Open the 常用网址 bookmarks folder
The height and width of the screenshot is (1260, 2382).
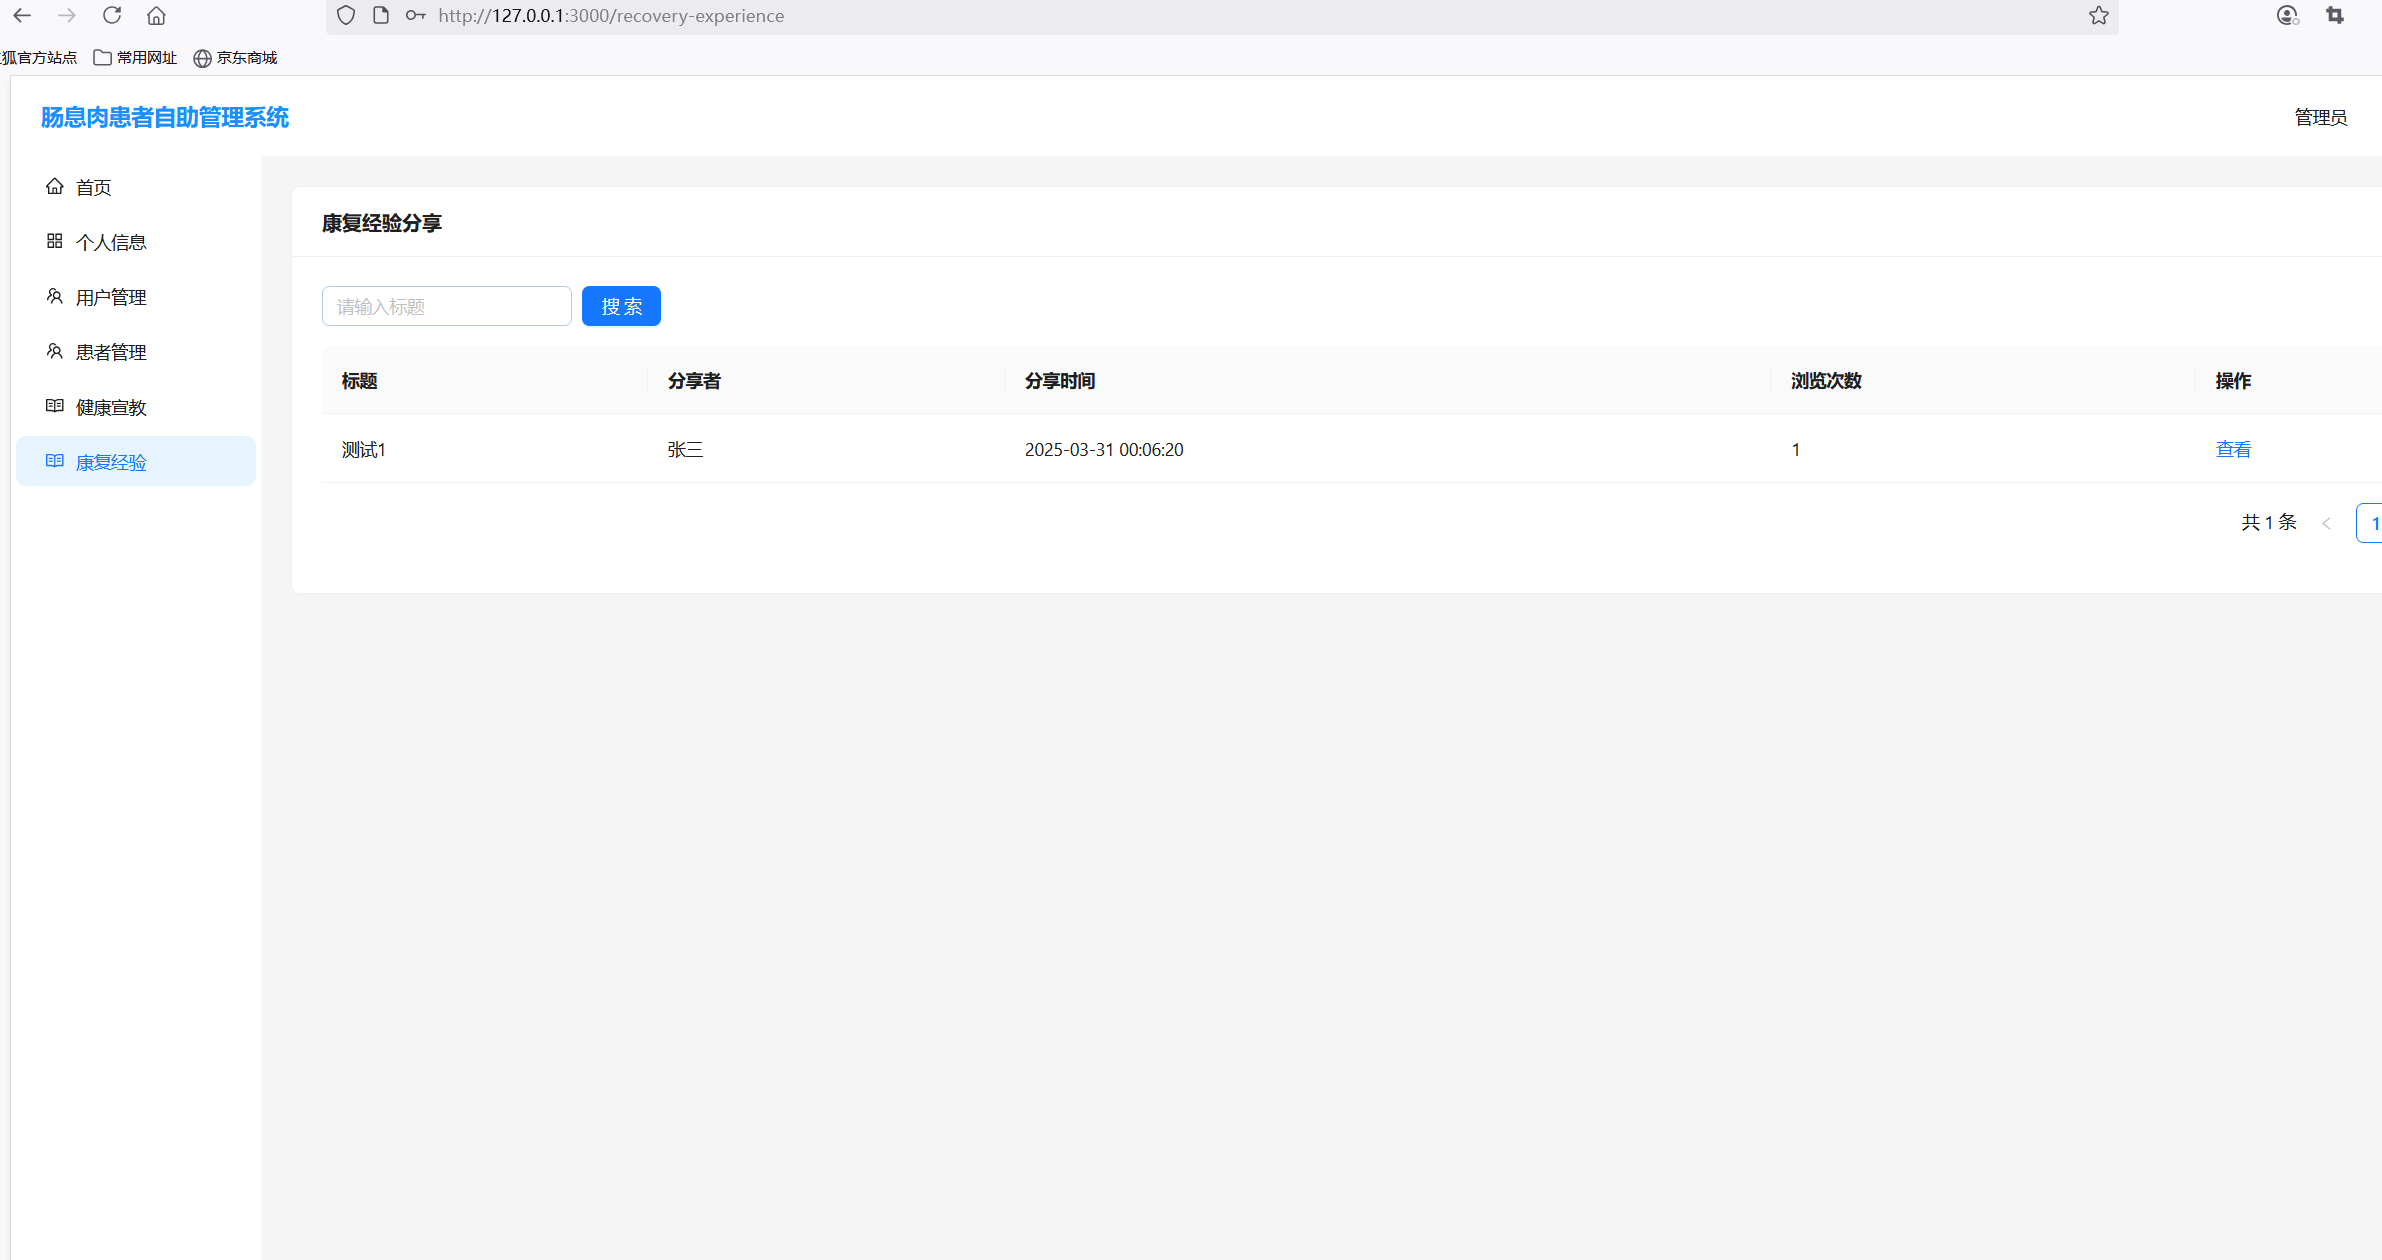[135, 57]
